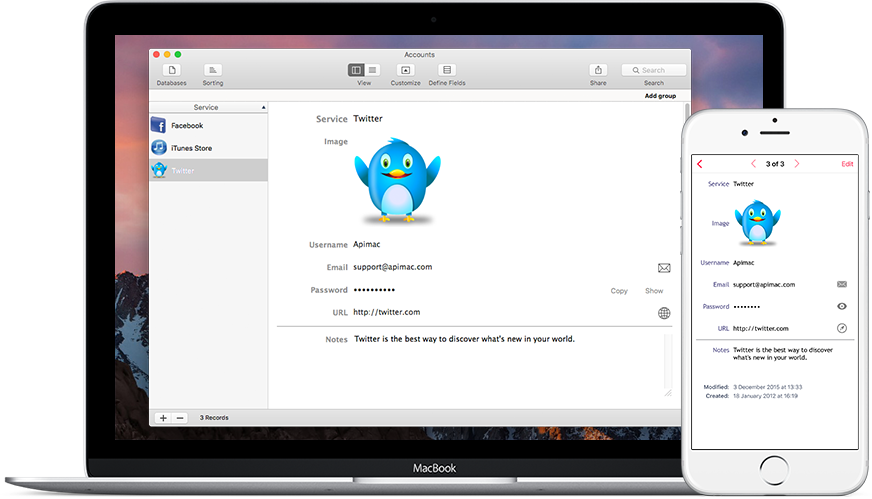872x499 pixels.
Task: Click the large Twitter bird image
Action: pos(398,181)
